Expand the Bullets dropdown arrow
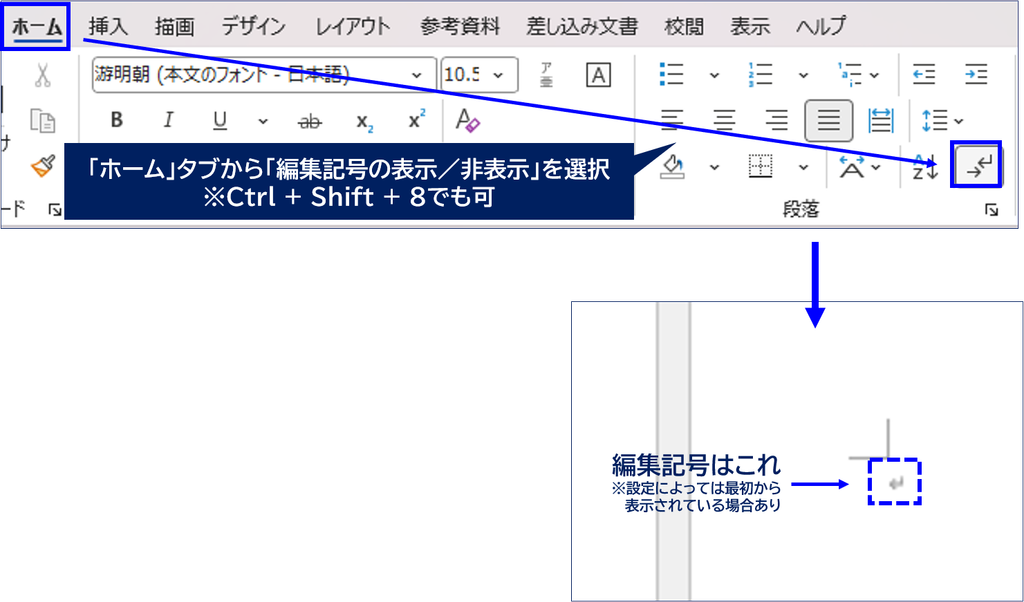Screen dimensions: 1024x602 [x=714, y=76]
